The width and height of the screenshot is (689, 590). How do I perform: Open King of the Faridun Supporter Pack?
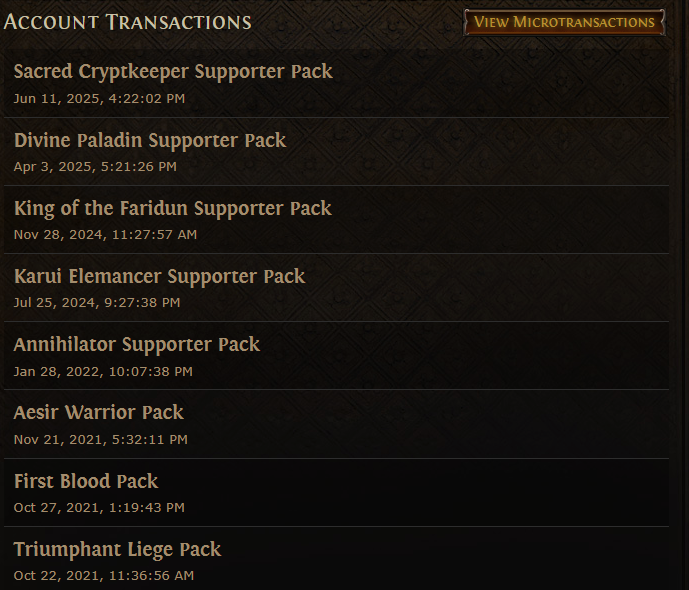coord(172,208)
